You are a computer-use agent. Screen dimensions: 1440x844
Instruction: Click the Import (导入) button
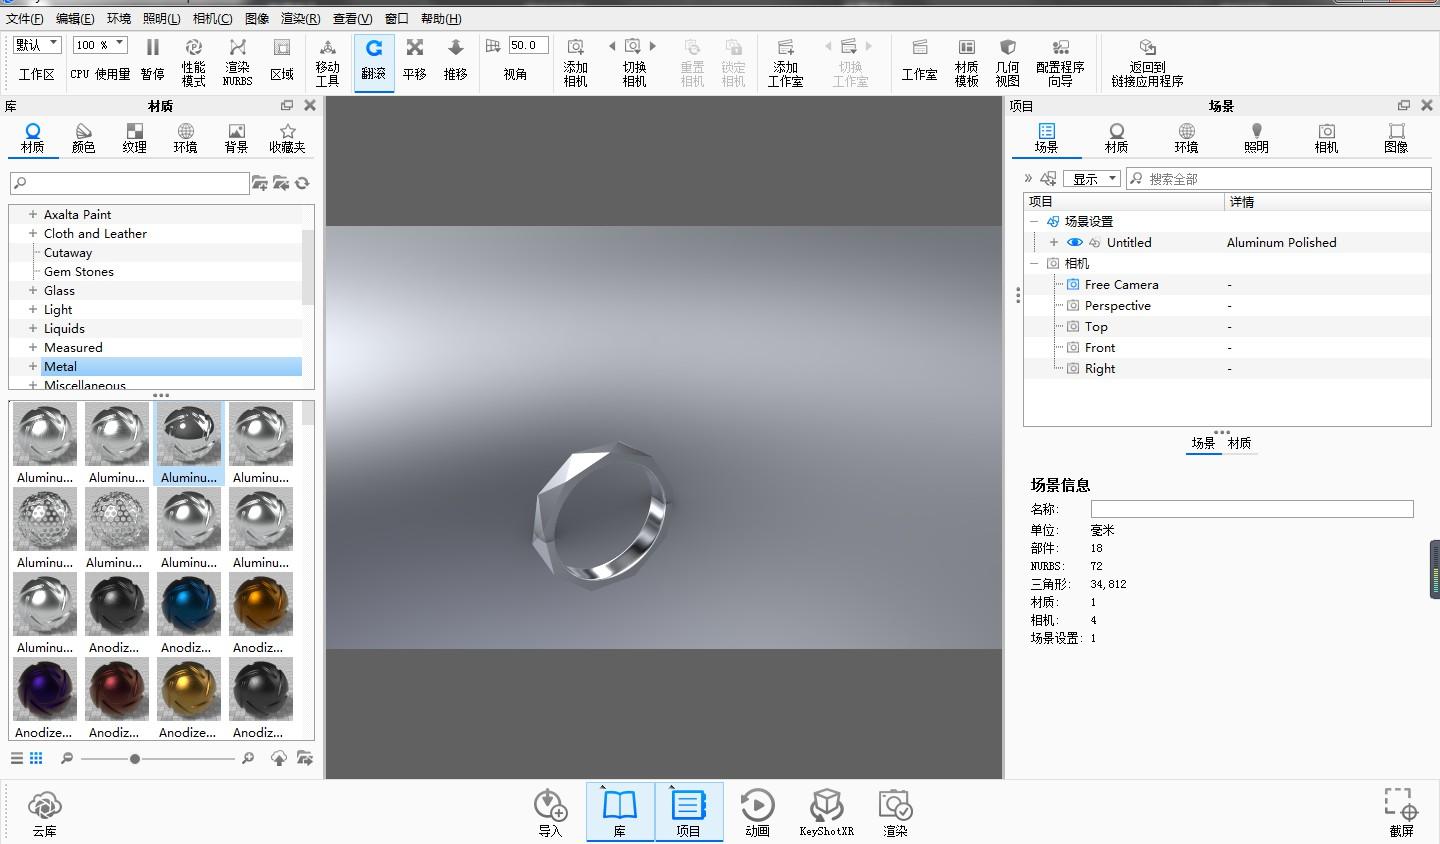[x=550, y=813]
